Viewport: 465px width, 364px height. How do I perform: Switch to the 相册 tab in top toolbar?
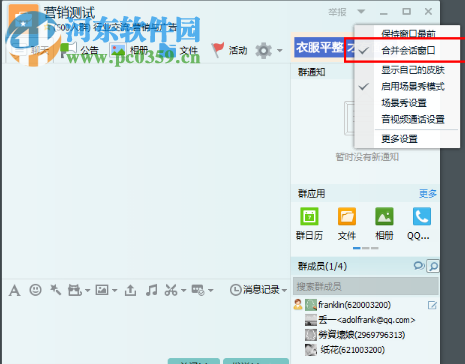point(129,51)
